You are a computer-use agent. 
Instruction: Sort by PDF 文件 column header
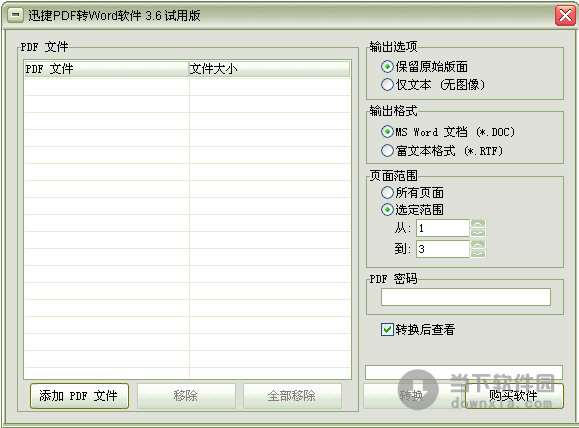click(107, 69)
